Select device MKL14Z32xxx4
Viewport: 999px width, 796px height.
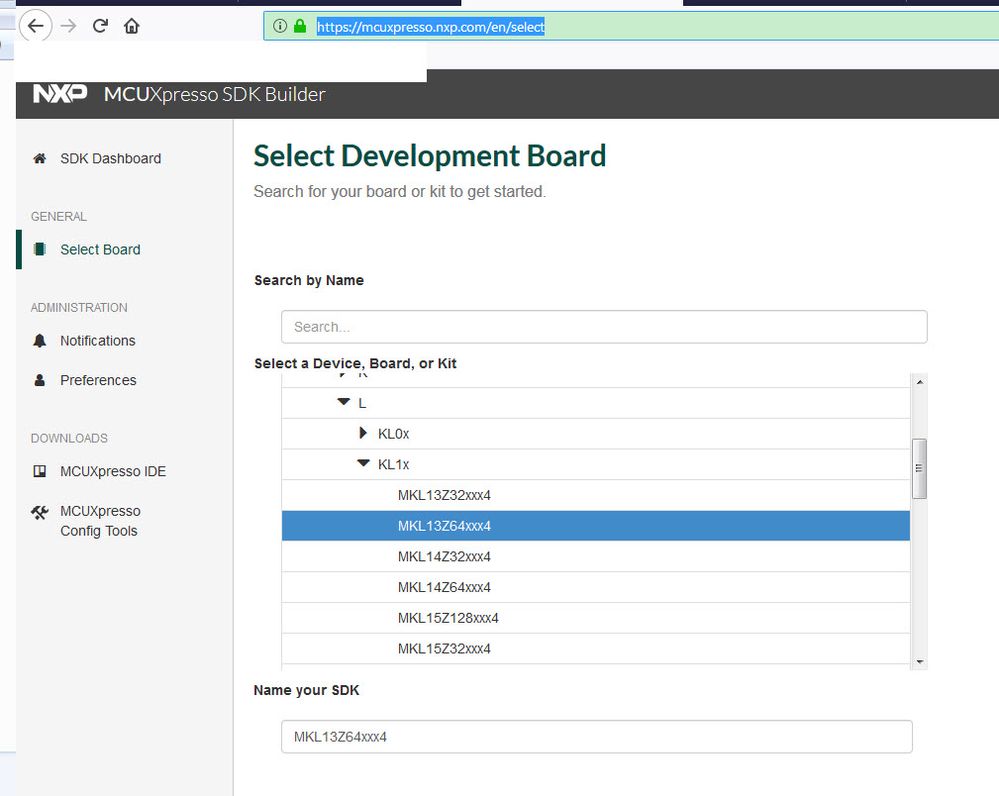pos(596,556)
